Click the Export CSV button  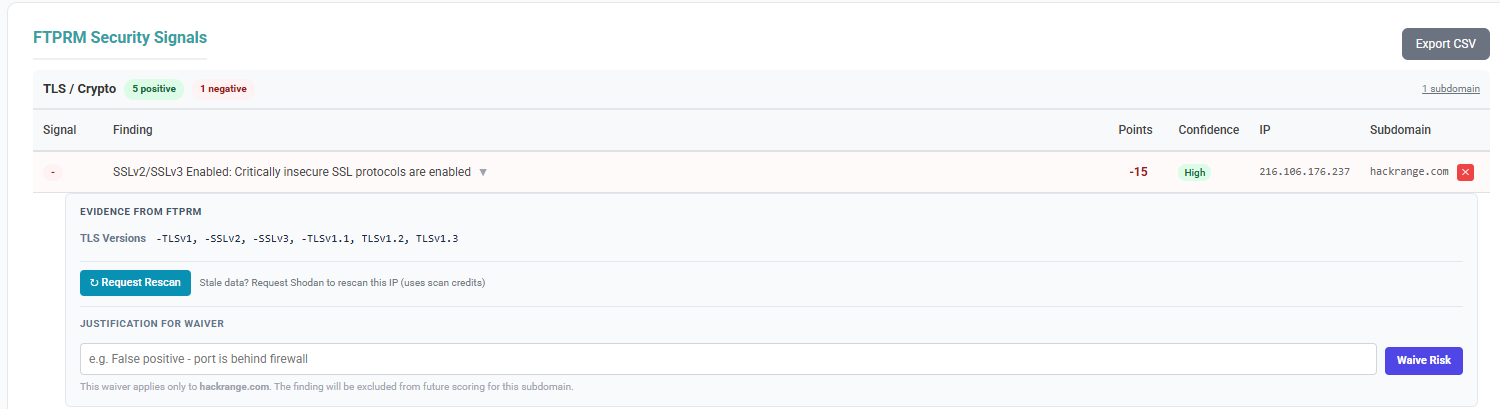pos(1445,44)
